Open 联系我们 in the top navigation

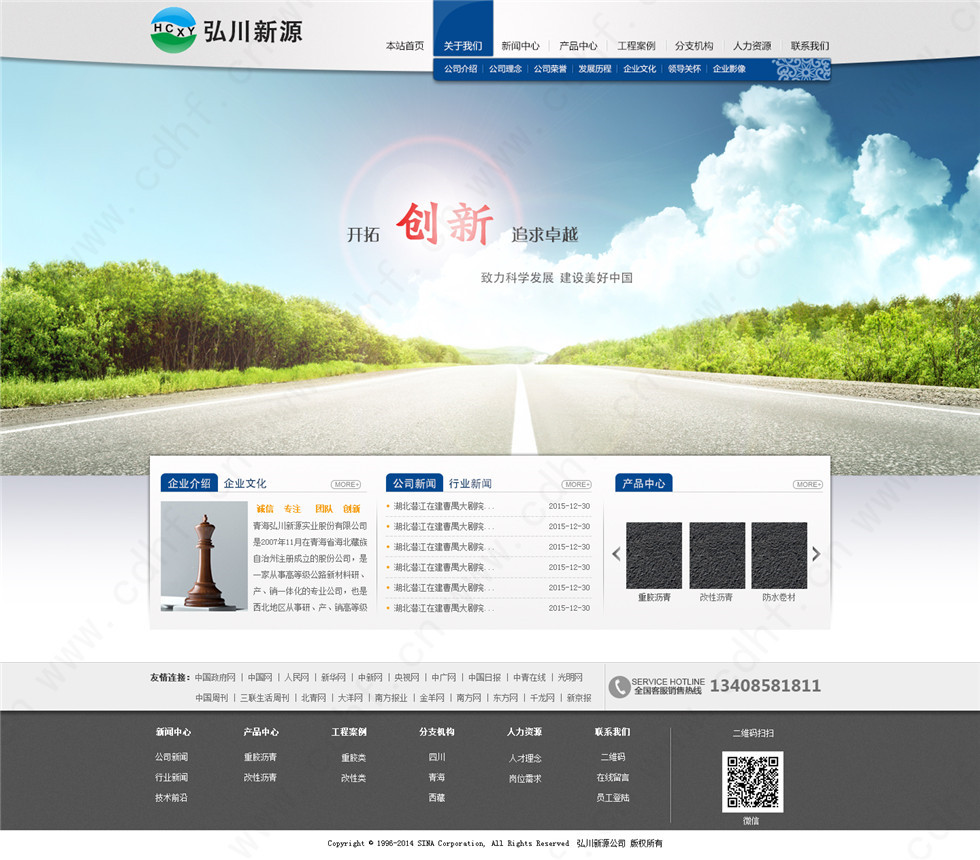(x=809, y=46)
